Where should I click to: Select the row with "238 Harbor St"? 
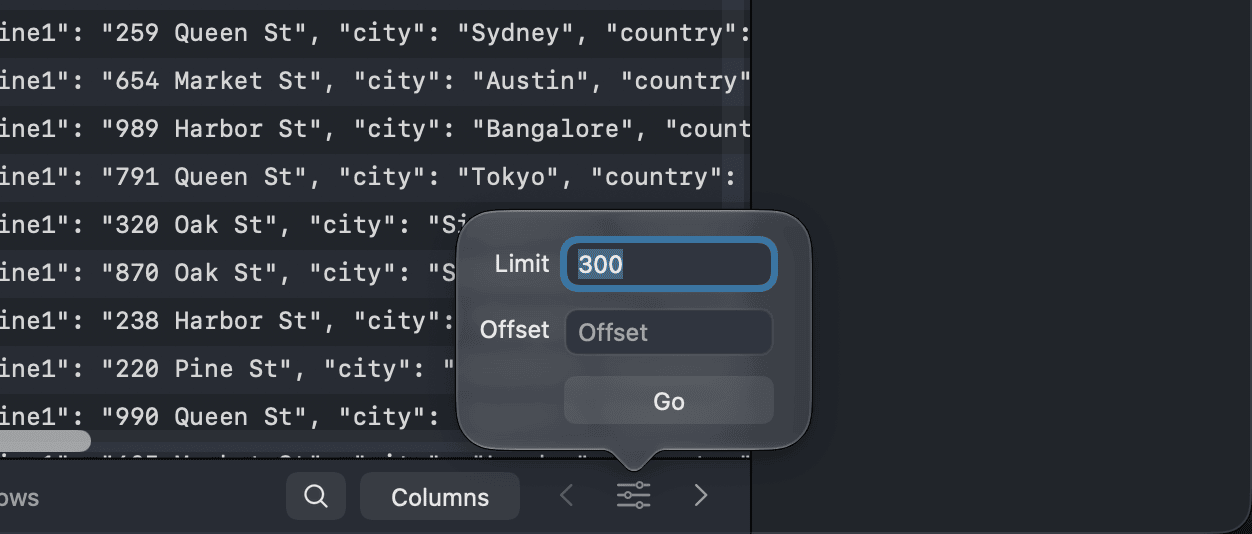pyautogui.click(x=228, y=321)
